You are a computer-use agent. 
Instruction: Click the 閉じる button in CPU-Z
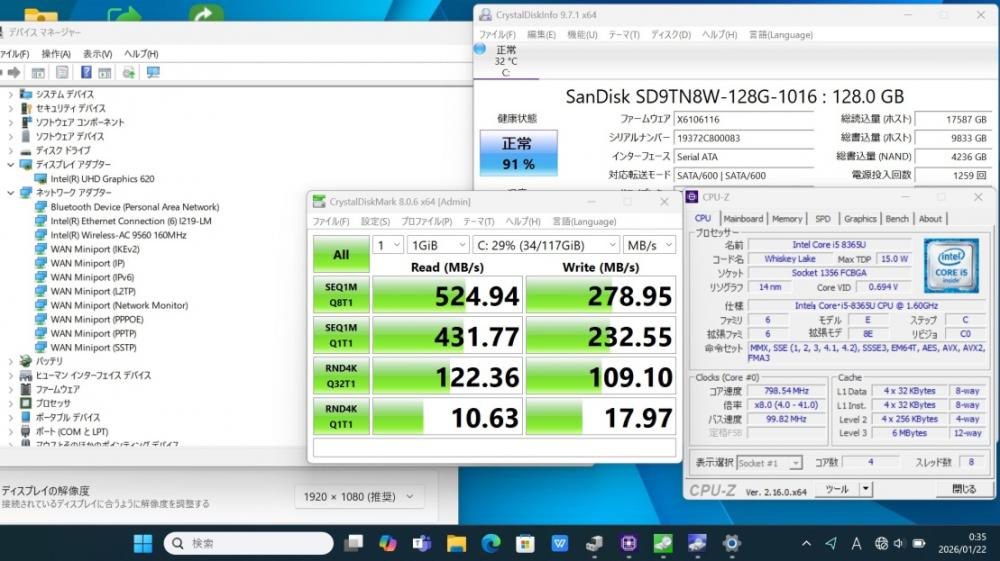pos(964,490)
